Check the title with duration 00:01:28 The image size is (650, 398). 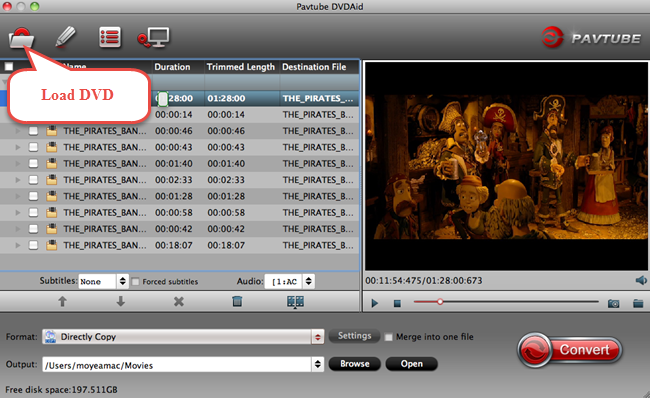[33, 196]
